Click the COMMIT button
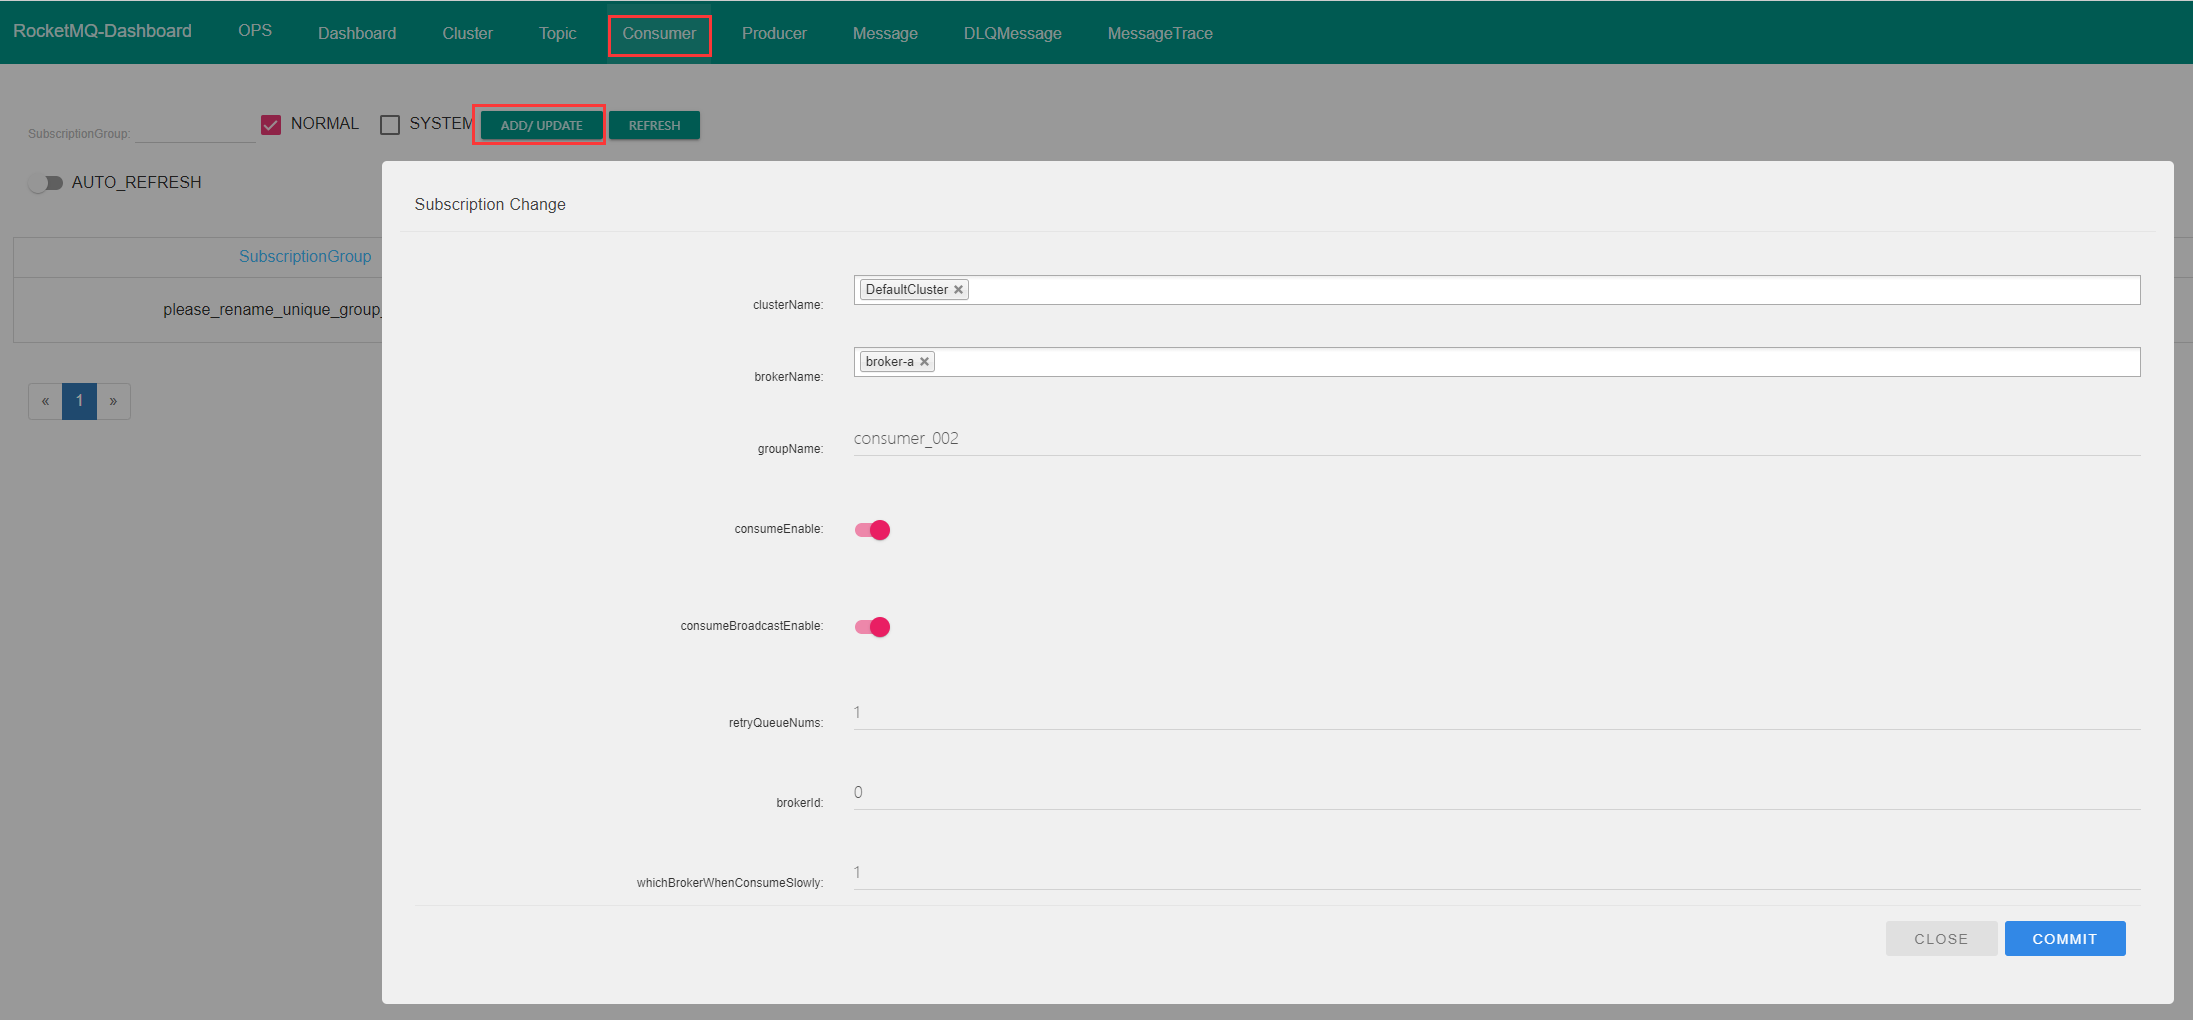Screen dimensions: 2193x1020 click(x=2064, y=939)
